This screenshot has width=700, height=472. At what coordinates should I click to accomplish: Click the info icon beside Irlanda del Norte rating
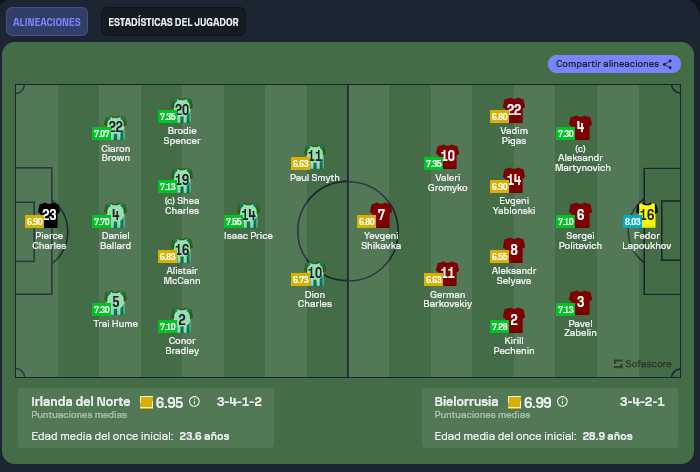pyautogui.click(x=195, y=402)
